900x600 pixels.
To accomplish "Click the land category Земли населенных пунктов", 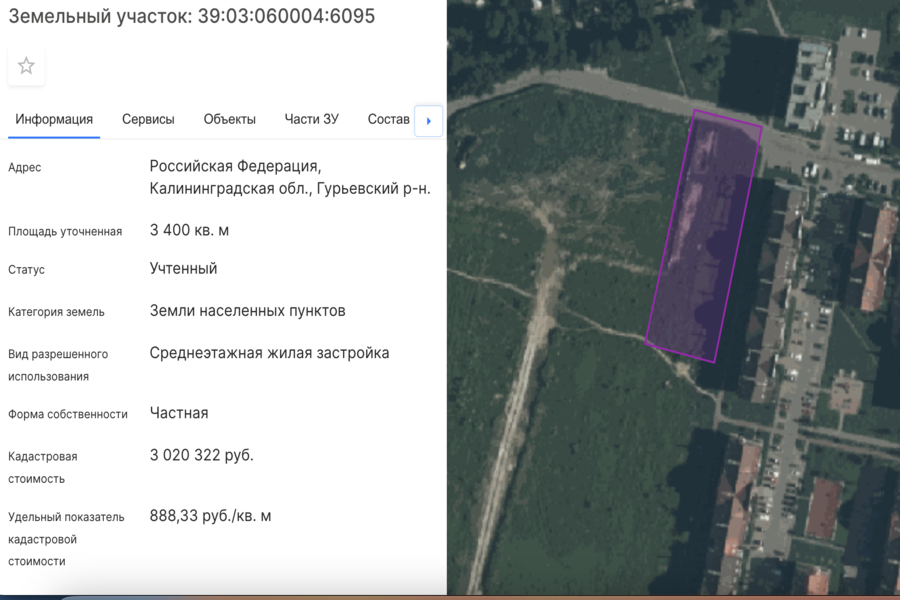I will [x=248, y=310].
